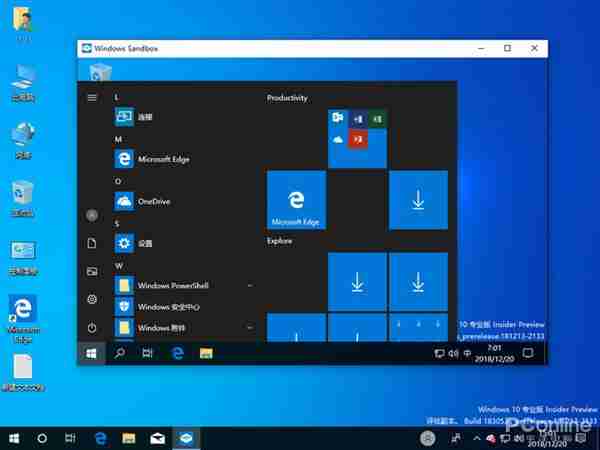600x450 pixels.
Task: Click the network icon in sandbox tray
Action: click(x=439, y=354)
